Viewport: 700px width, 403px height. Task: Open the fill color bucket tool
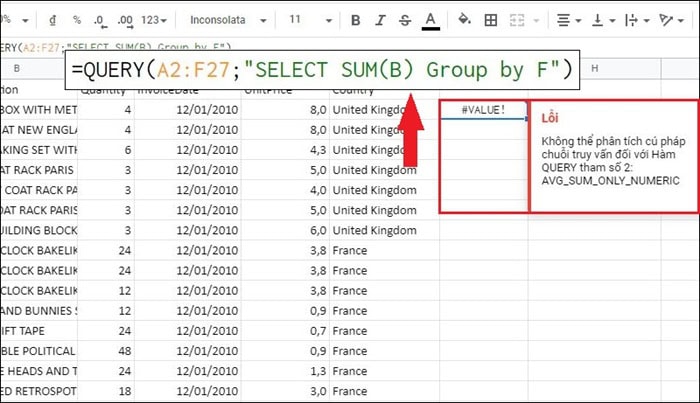pos(464,20)
